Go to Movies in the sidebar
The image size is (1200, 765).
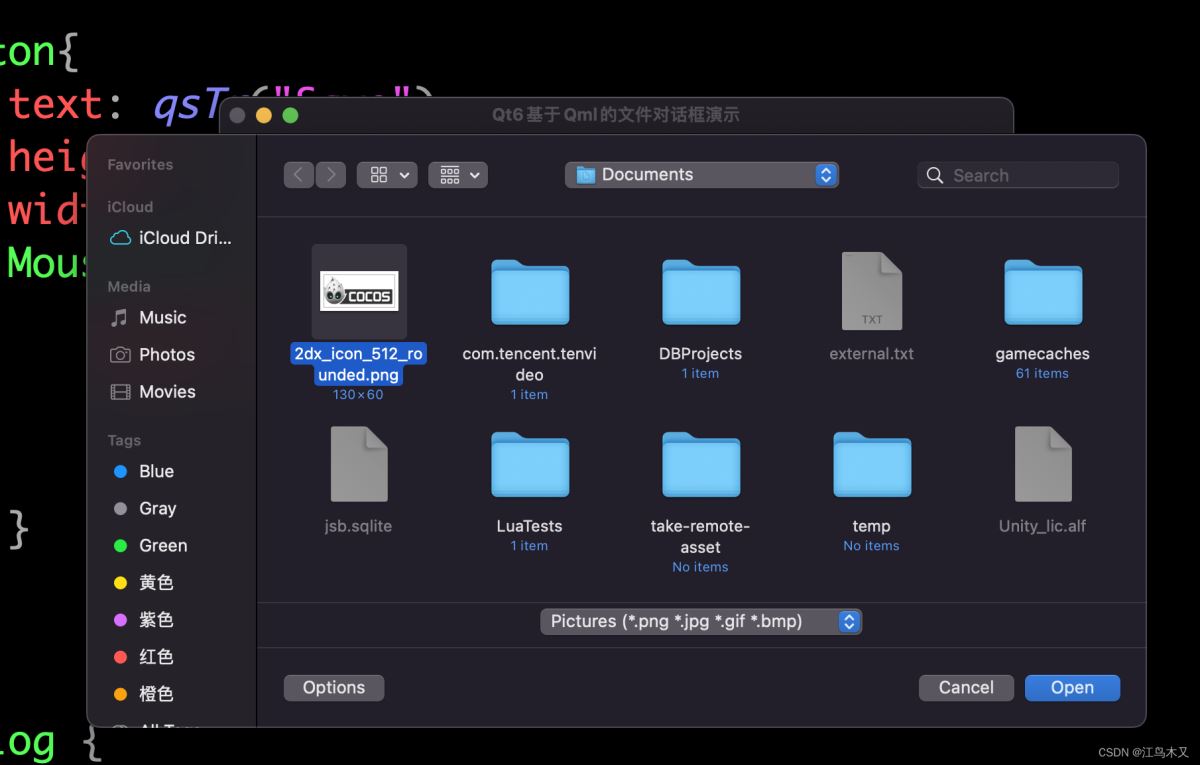(167, 391)
